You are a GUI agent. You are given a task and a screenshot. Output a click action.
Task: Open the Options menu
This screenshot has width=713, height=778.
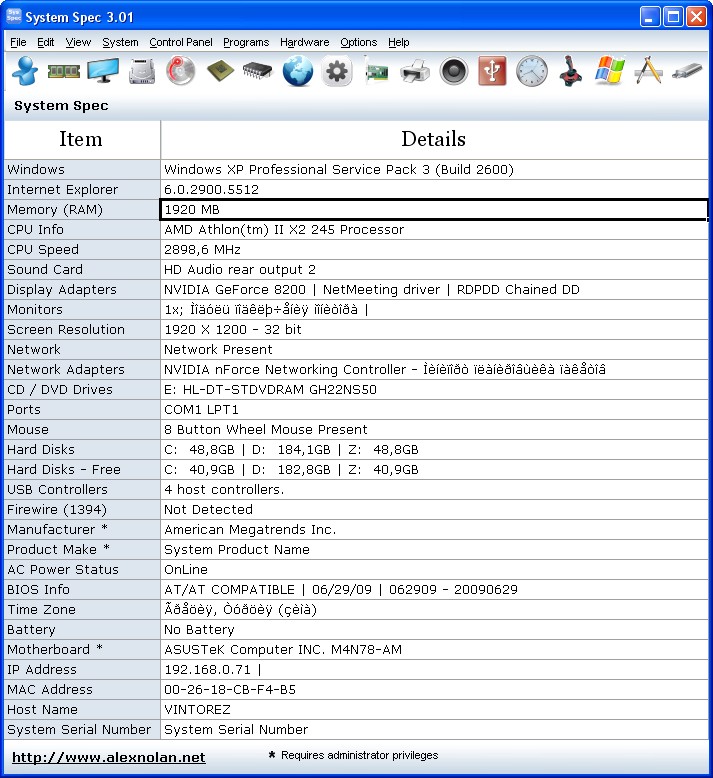359,42
